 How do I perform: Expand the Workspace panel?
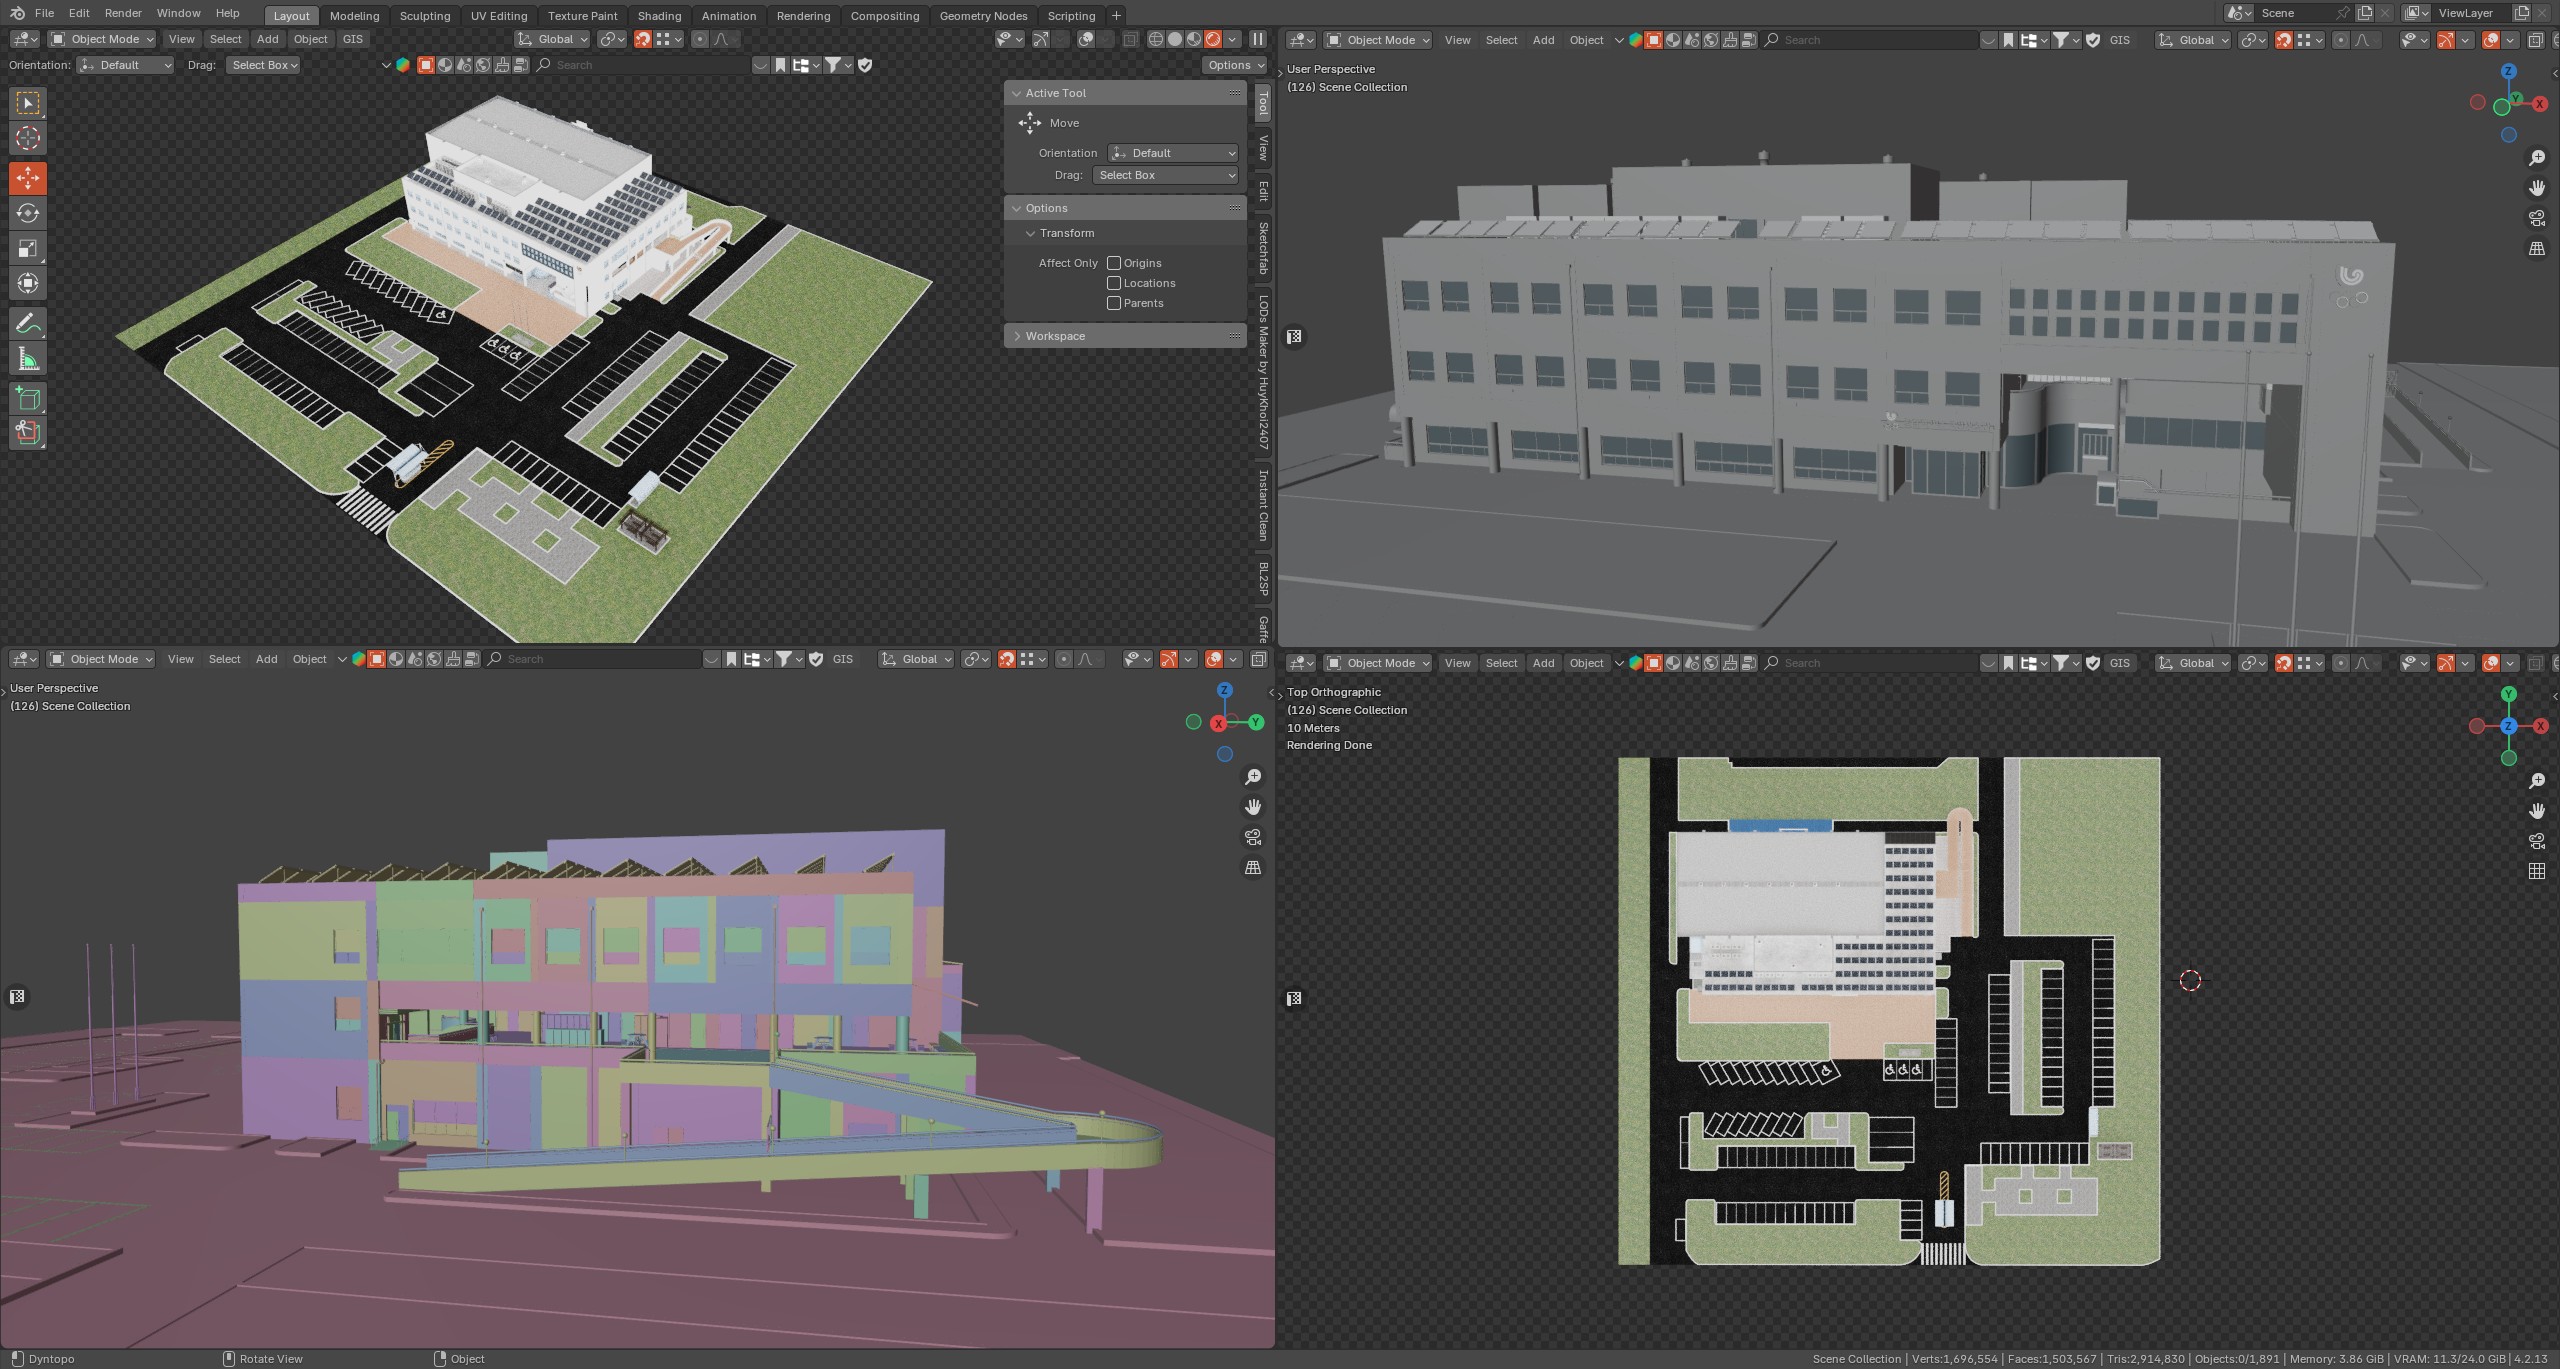[x=1055, y=336]
